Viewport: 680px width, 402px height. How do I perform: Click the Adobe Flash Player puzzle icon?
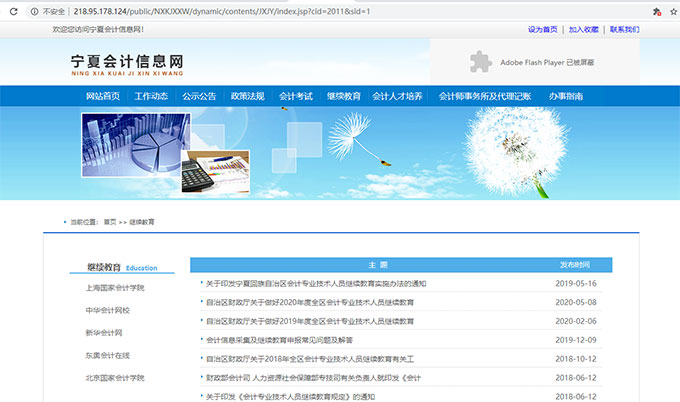coord(481,61)
